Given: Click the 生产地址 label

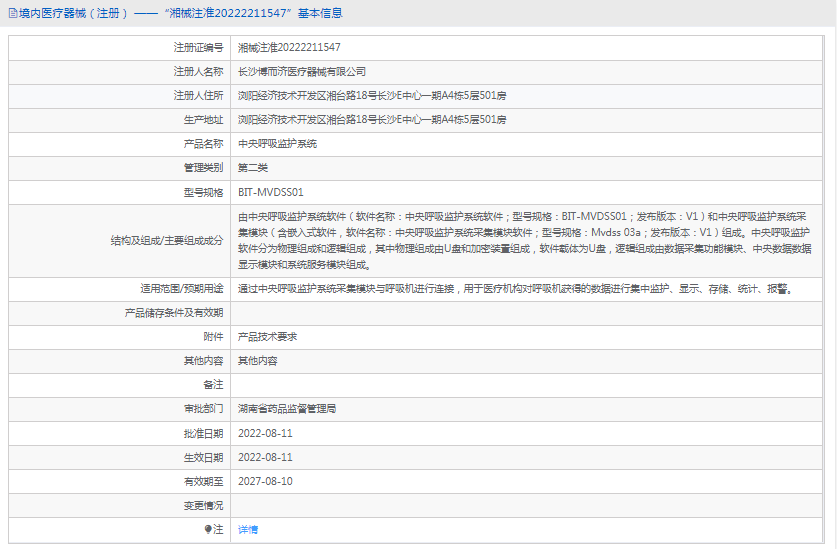Looking at the screenshot, I should pyautogui.click(x=203, y=120).
